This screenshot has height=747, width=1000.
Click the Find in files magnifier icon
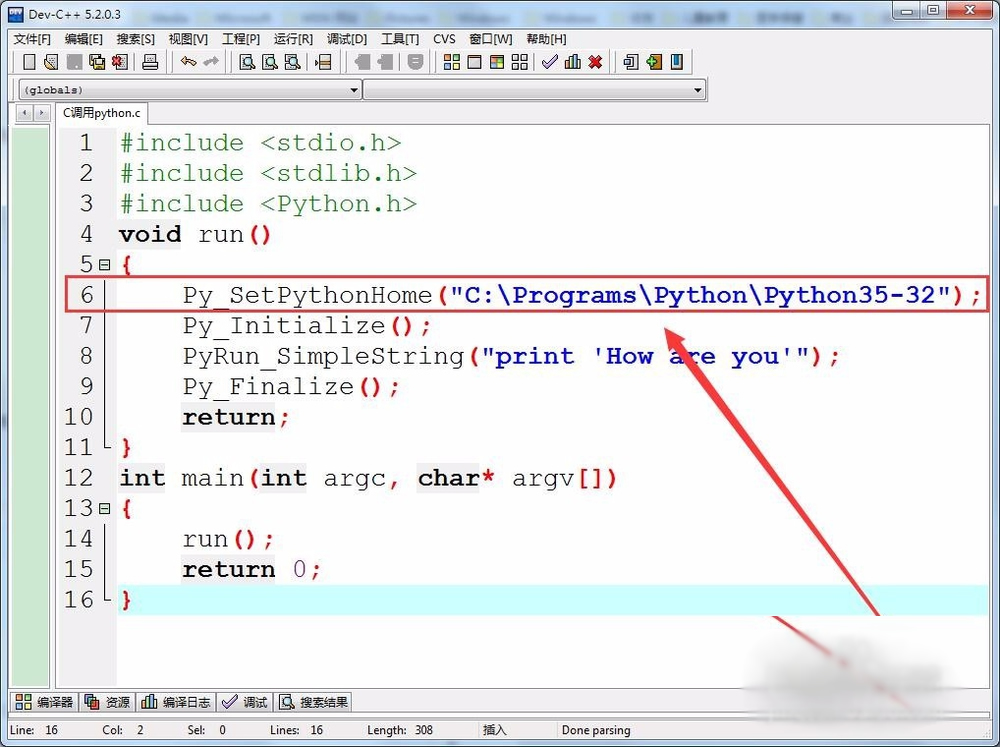pos(293,62)
